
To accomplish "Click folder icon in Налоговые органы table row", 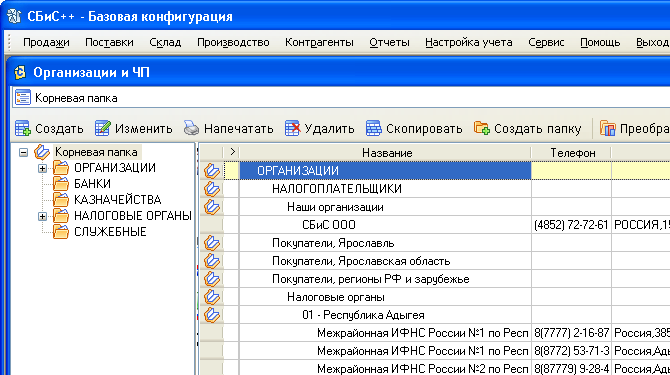I will pyautogui.click(x=212, y=297).
